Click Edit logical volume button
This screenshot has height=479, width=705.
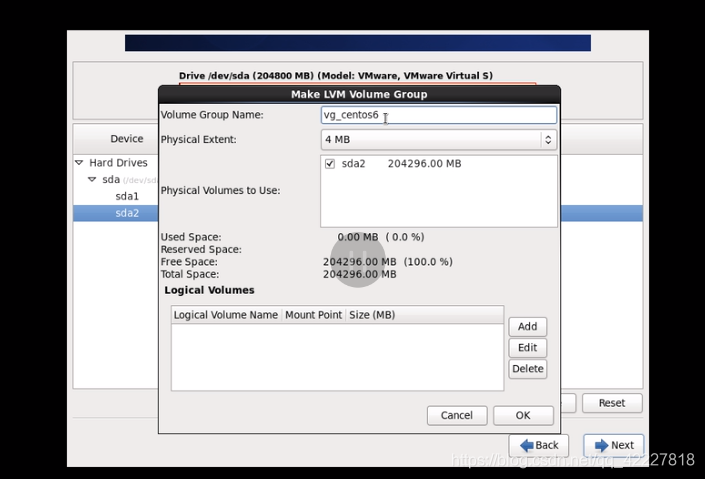click(x=527, y=348)
